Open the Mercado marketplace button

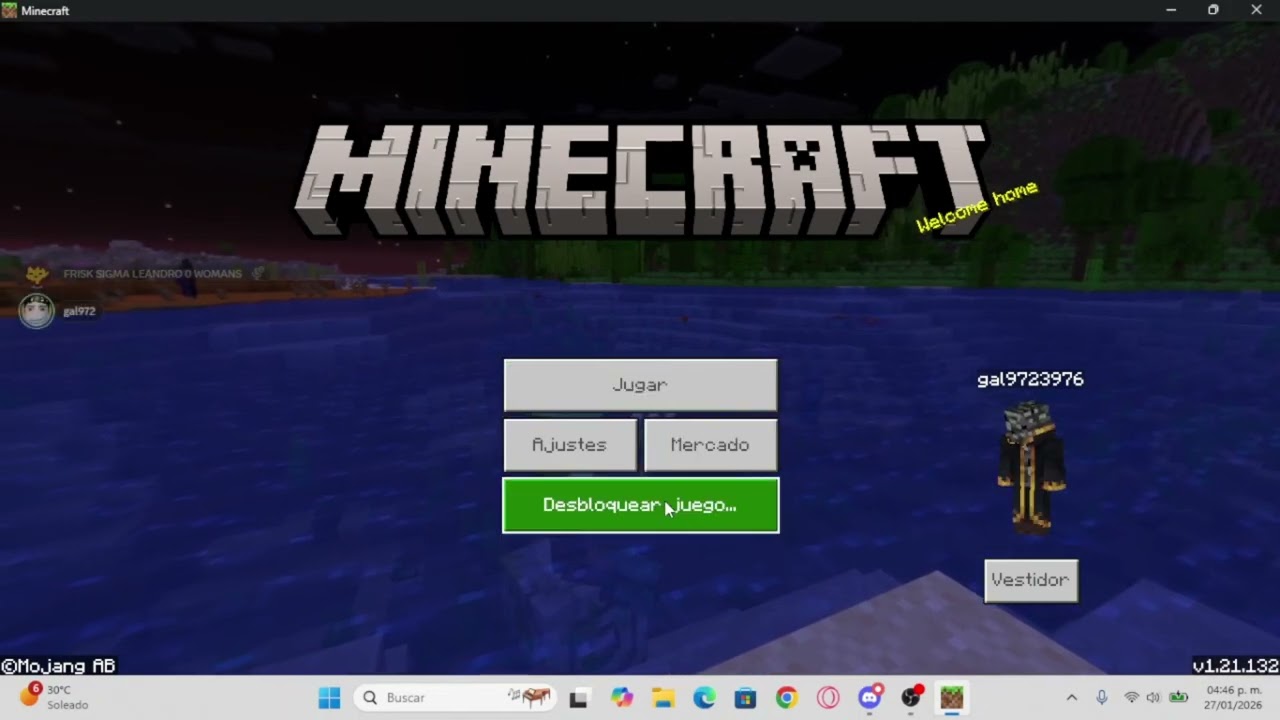pyautogui.click(x=710, y=445)
